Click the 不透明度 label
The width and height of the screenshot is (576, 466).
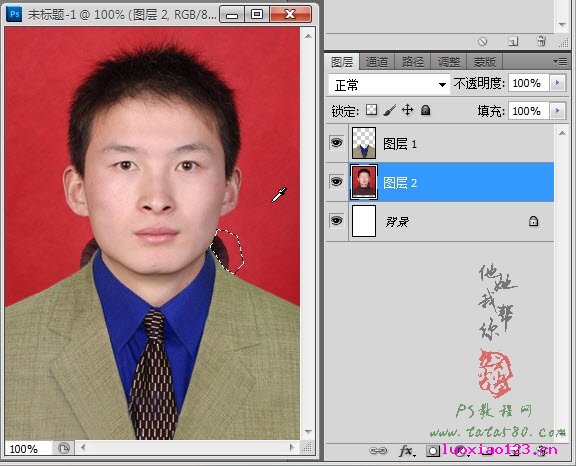tap(479, 84)
